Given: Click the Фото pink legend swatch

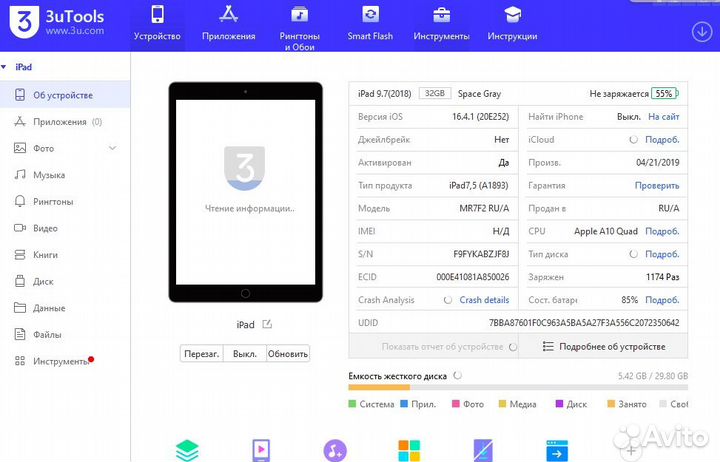Looking at the screenshot, I should click(x=456, y=404).
